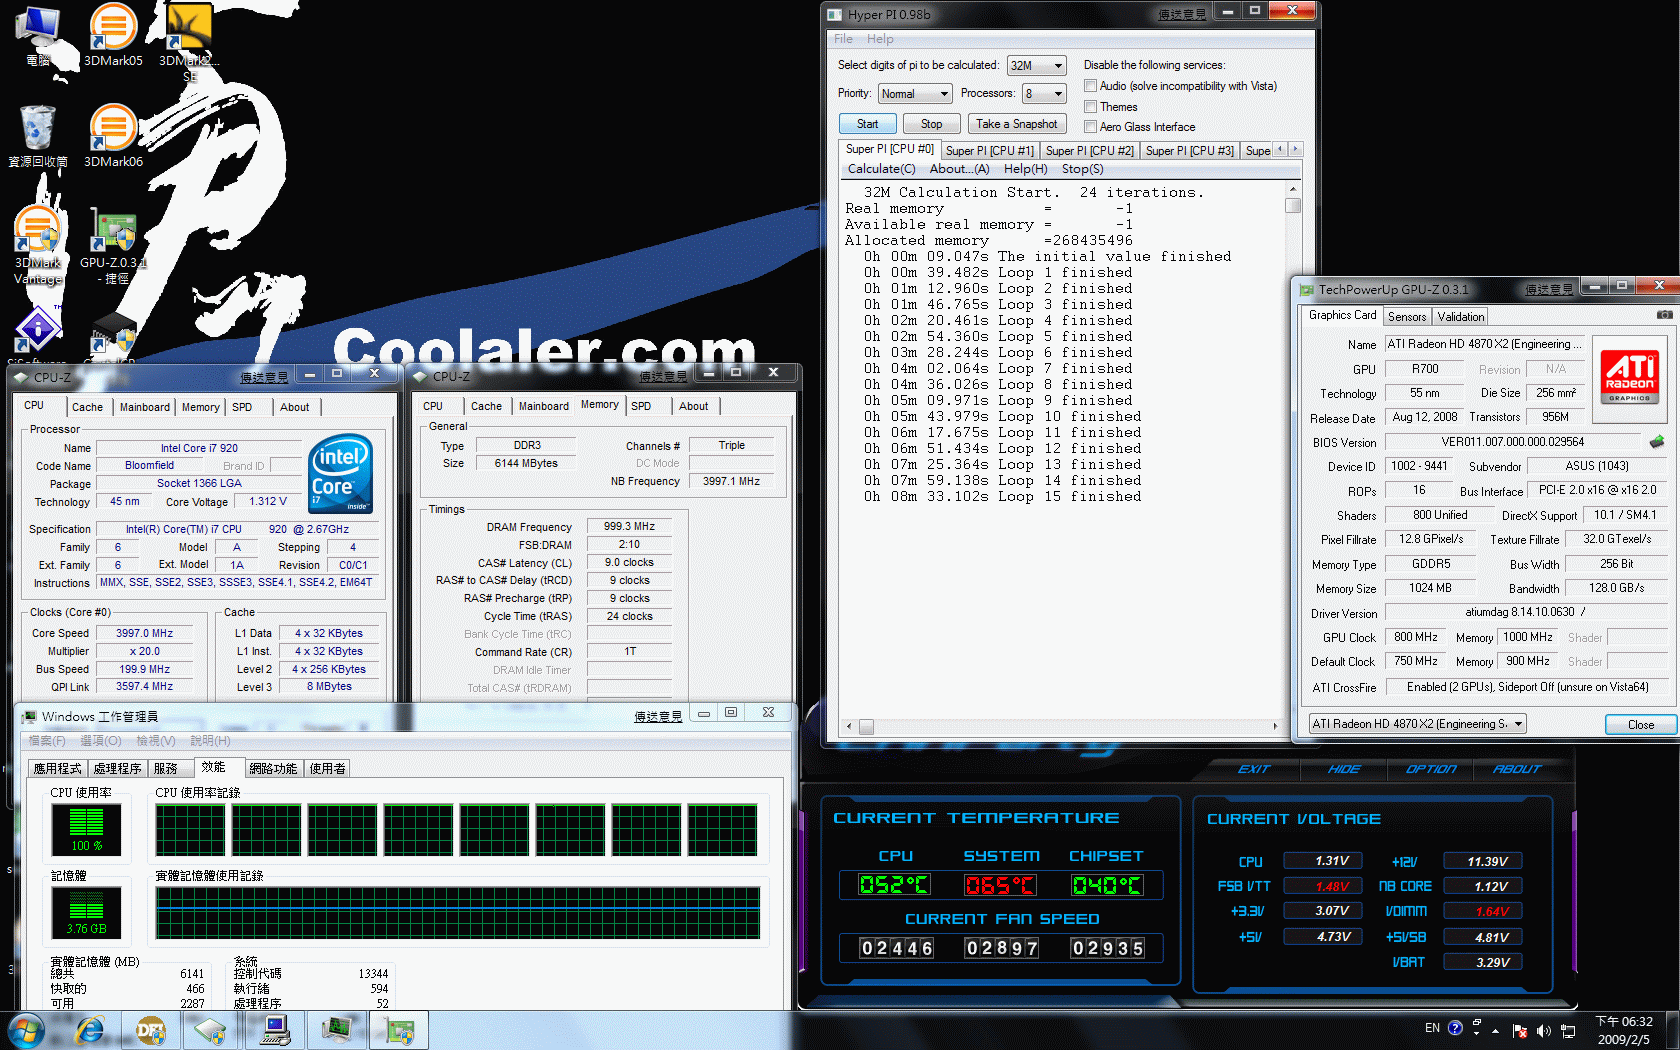The image size is (1680, 1050).
Task: Toggle the Aero Glass Interface checkbox
Action: click(x=1091, y=127)
